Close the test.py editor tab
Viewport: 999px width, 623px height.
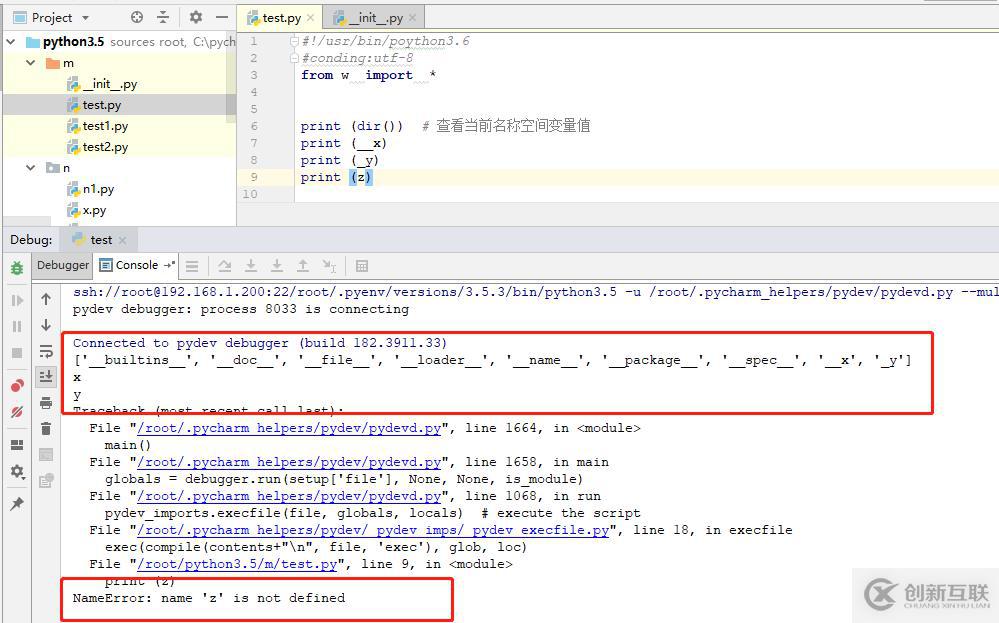[310, 18]
